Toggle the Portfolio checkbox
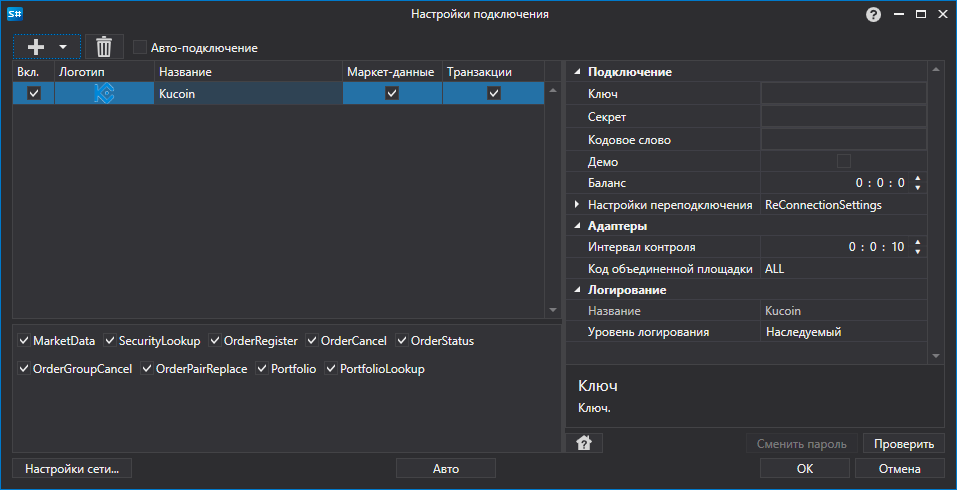 [262, 369]
